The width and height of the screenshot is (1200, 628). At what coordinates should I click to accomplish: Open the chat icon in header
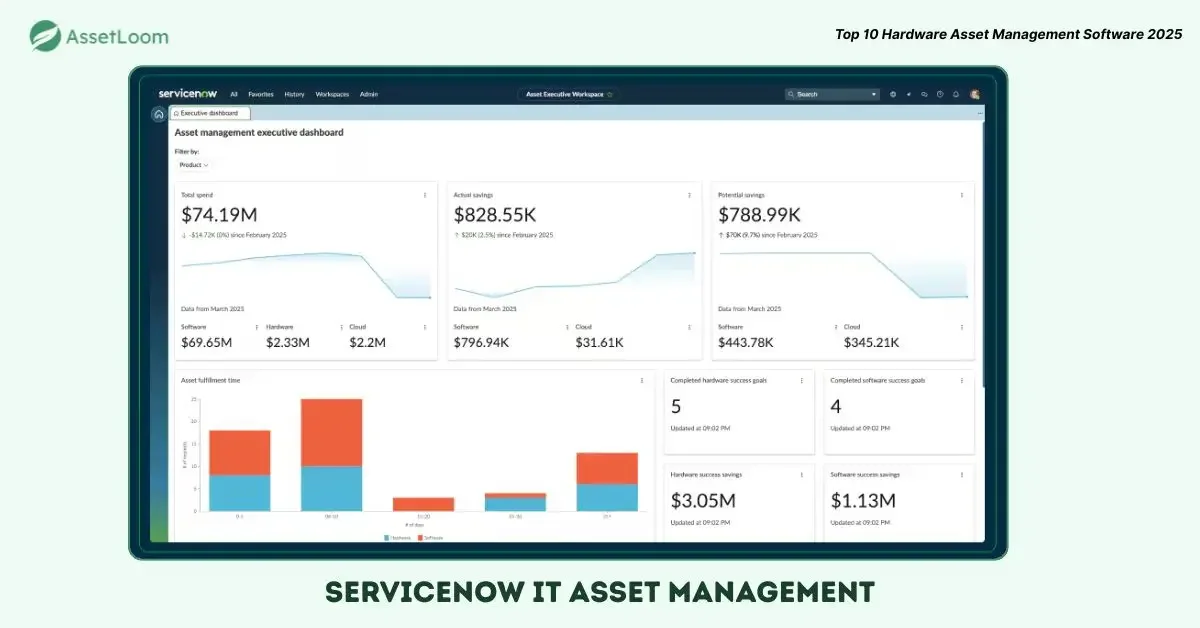click(x=924, y=94)
